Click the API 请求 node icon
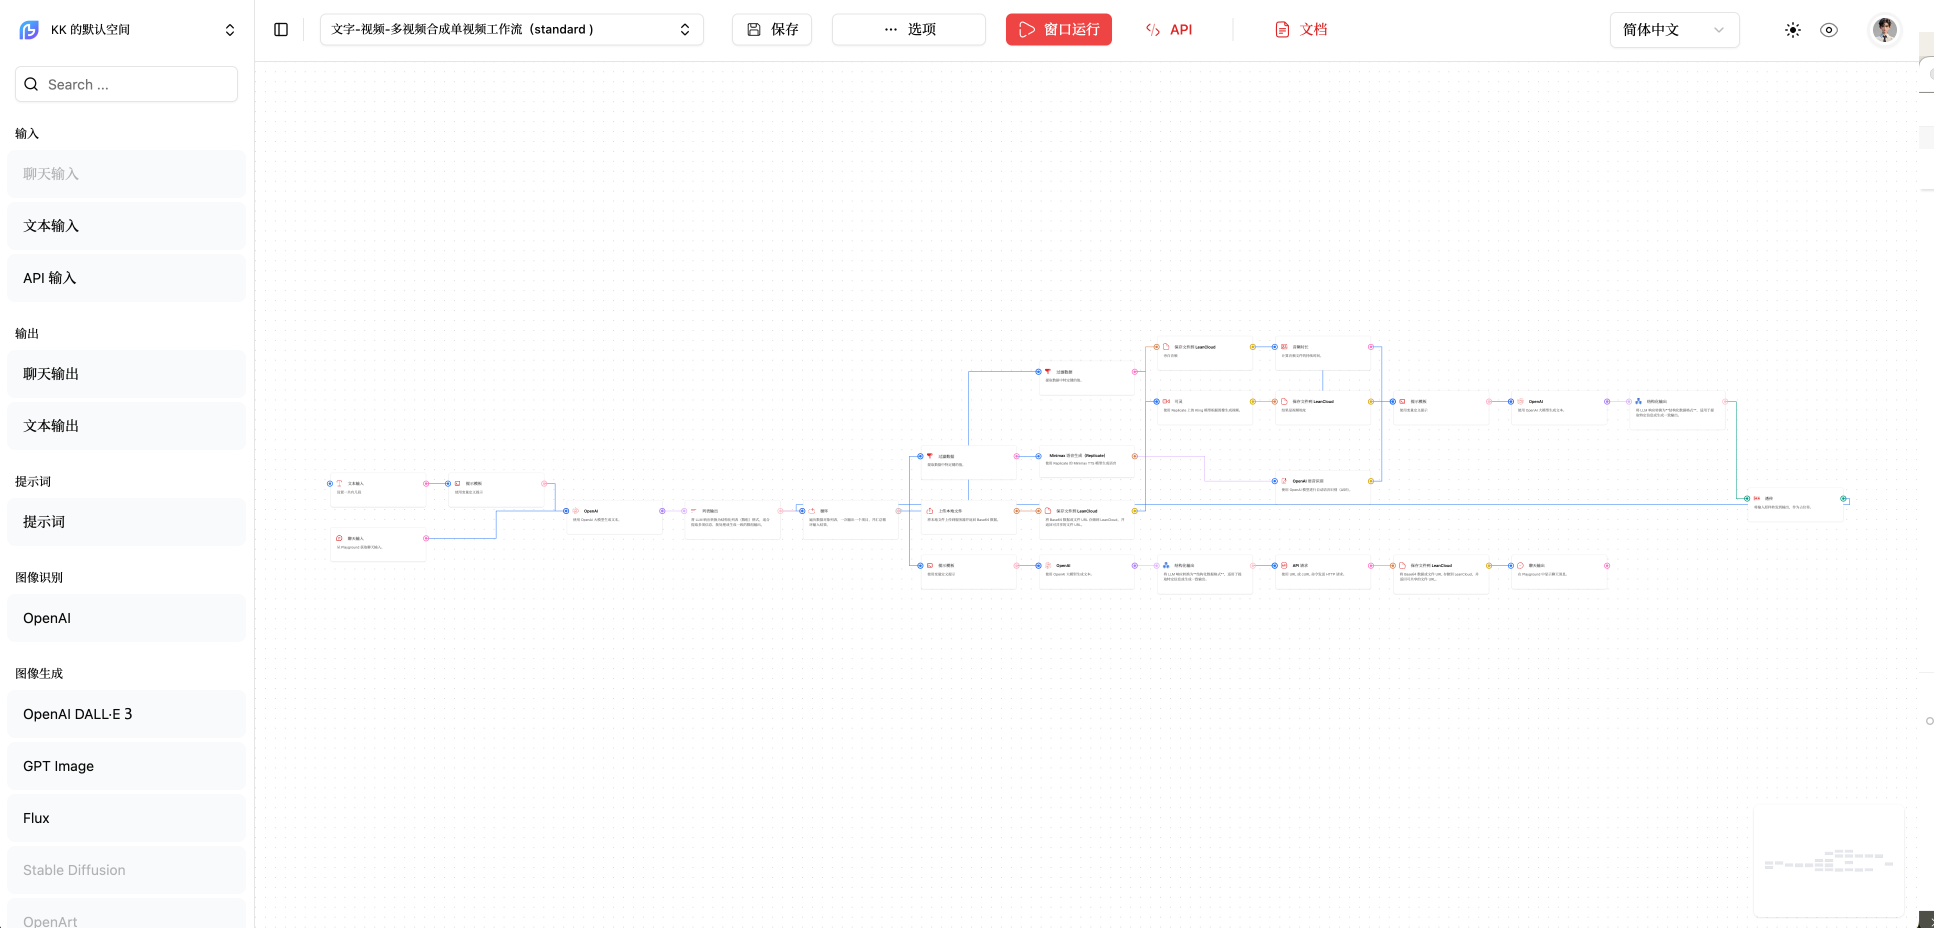 tap(1282, 565)
